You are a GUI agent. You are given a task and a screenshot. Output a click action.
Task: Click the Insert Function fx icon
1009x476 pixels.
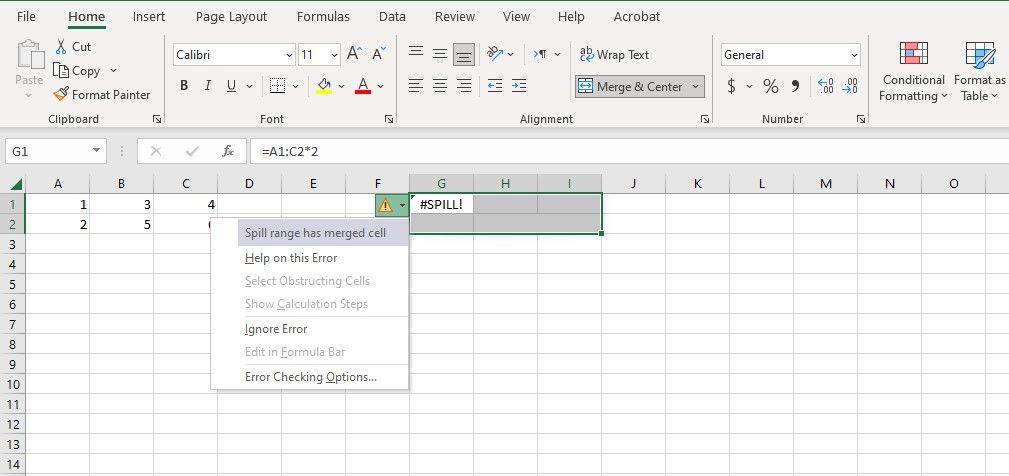(x=228, y=151)
